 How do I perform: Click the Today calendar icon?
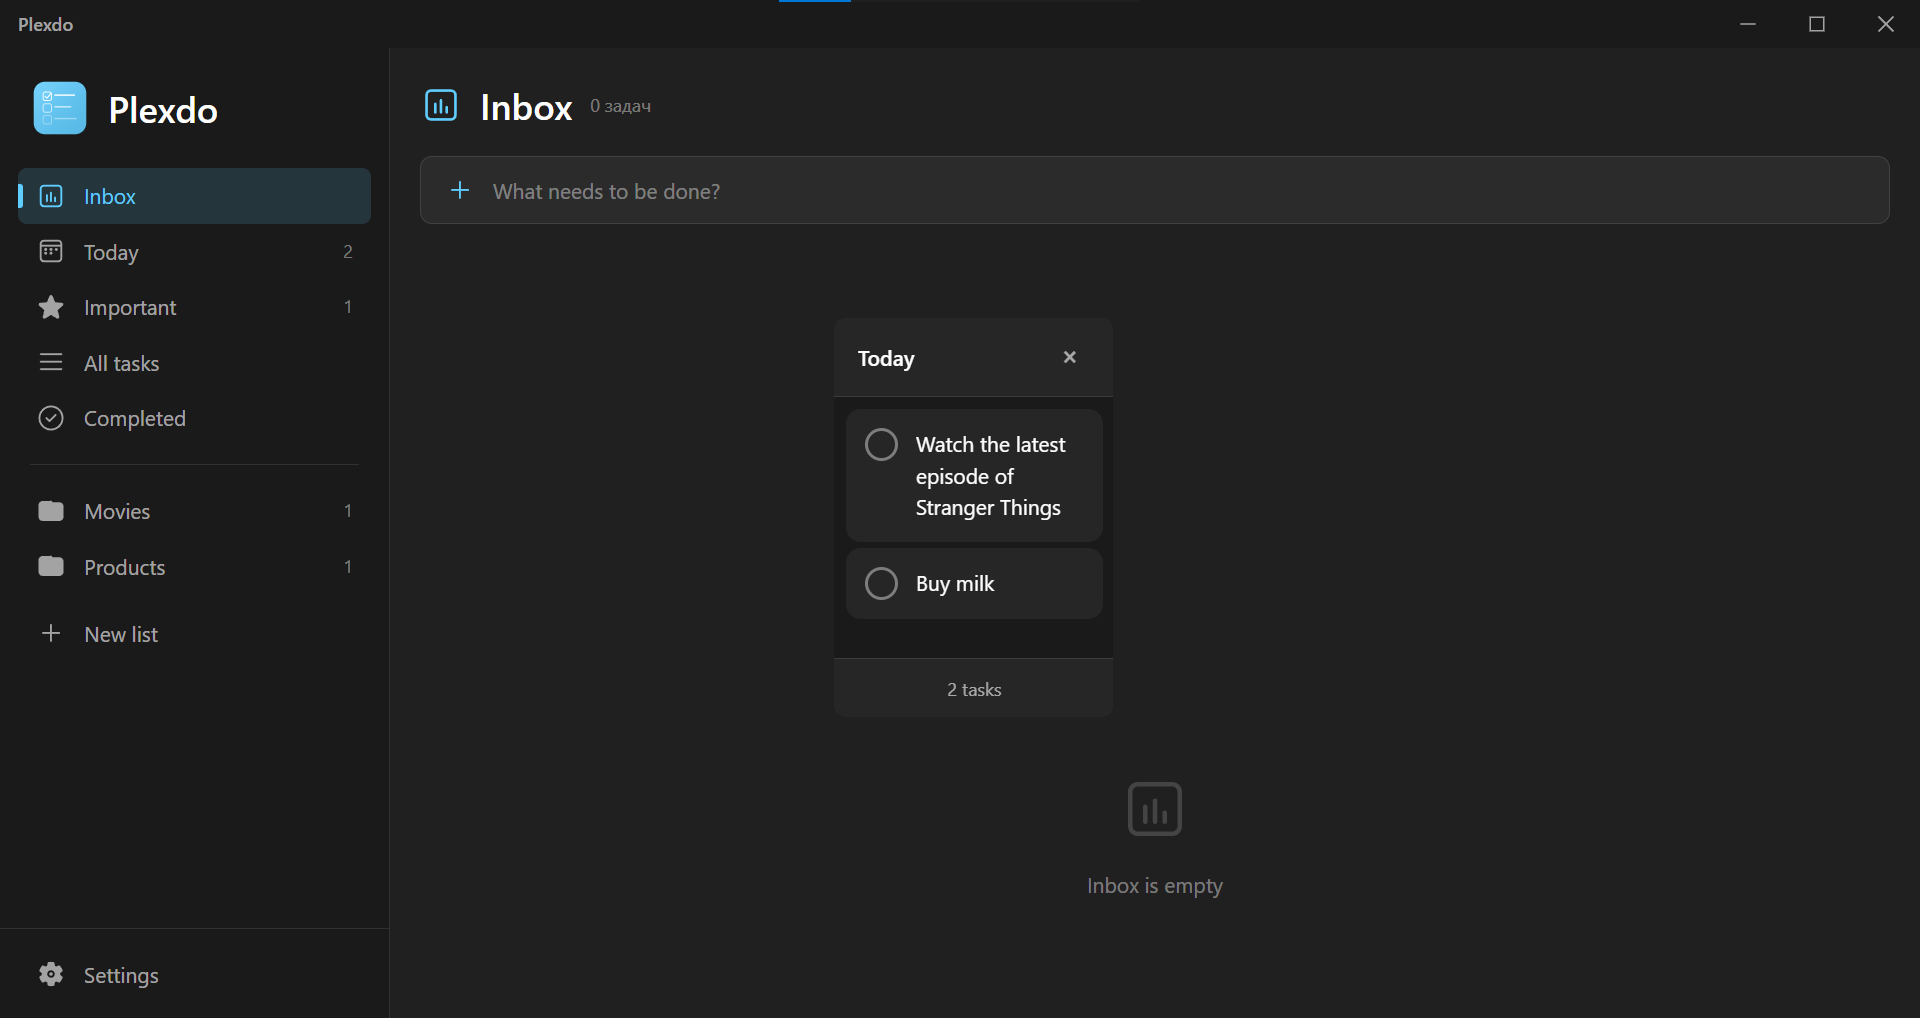pyautogui.click(x=50, y=252)
